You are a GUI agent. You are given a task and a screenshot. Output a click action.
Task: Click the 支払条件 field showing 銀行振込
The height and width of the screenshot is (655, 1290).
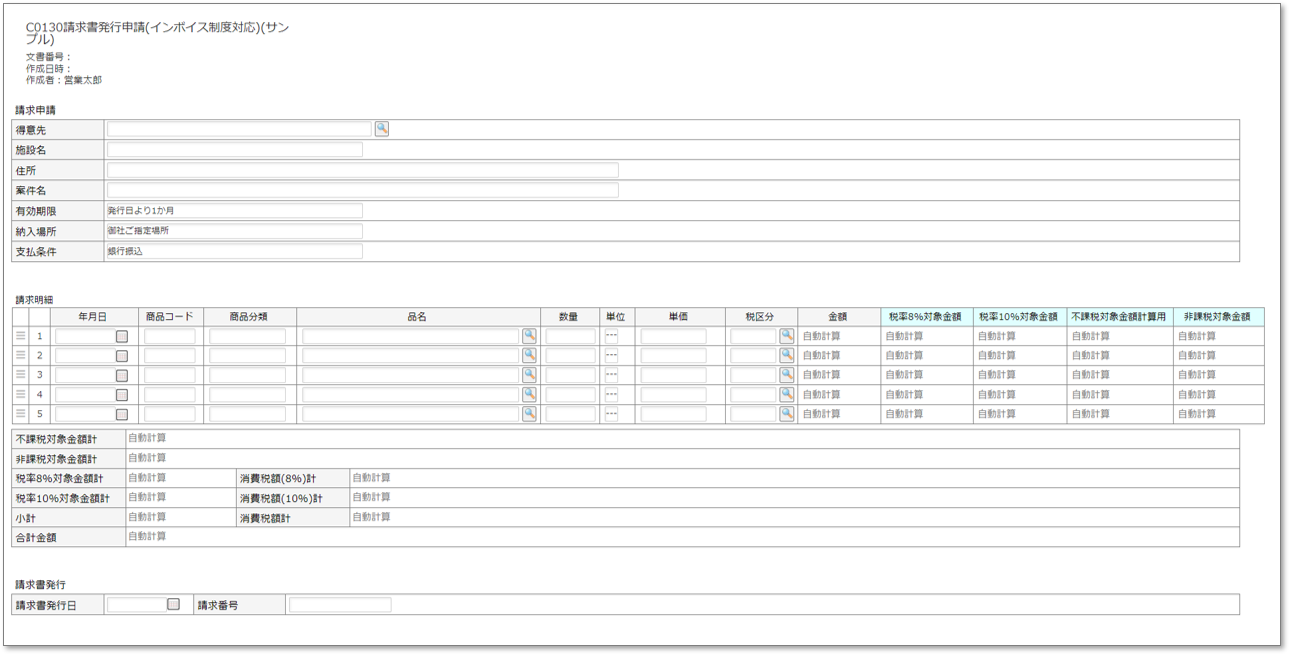point(235,252)
